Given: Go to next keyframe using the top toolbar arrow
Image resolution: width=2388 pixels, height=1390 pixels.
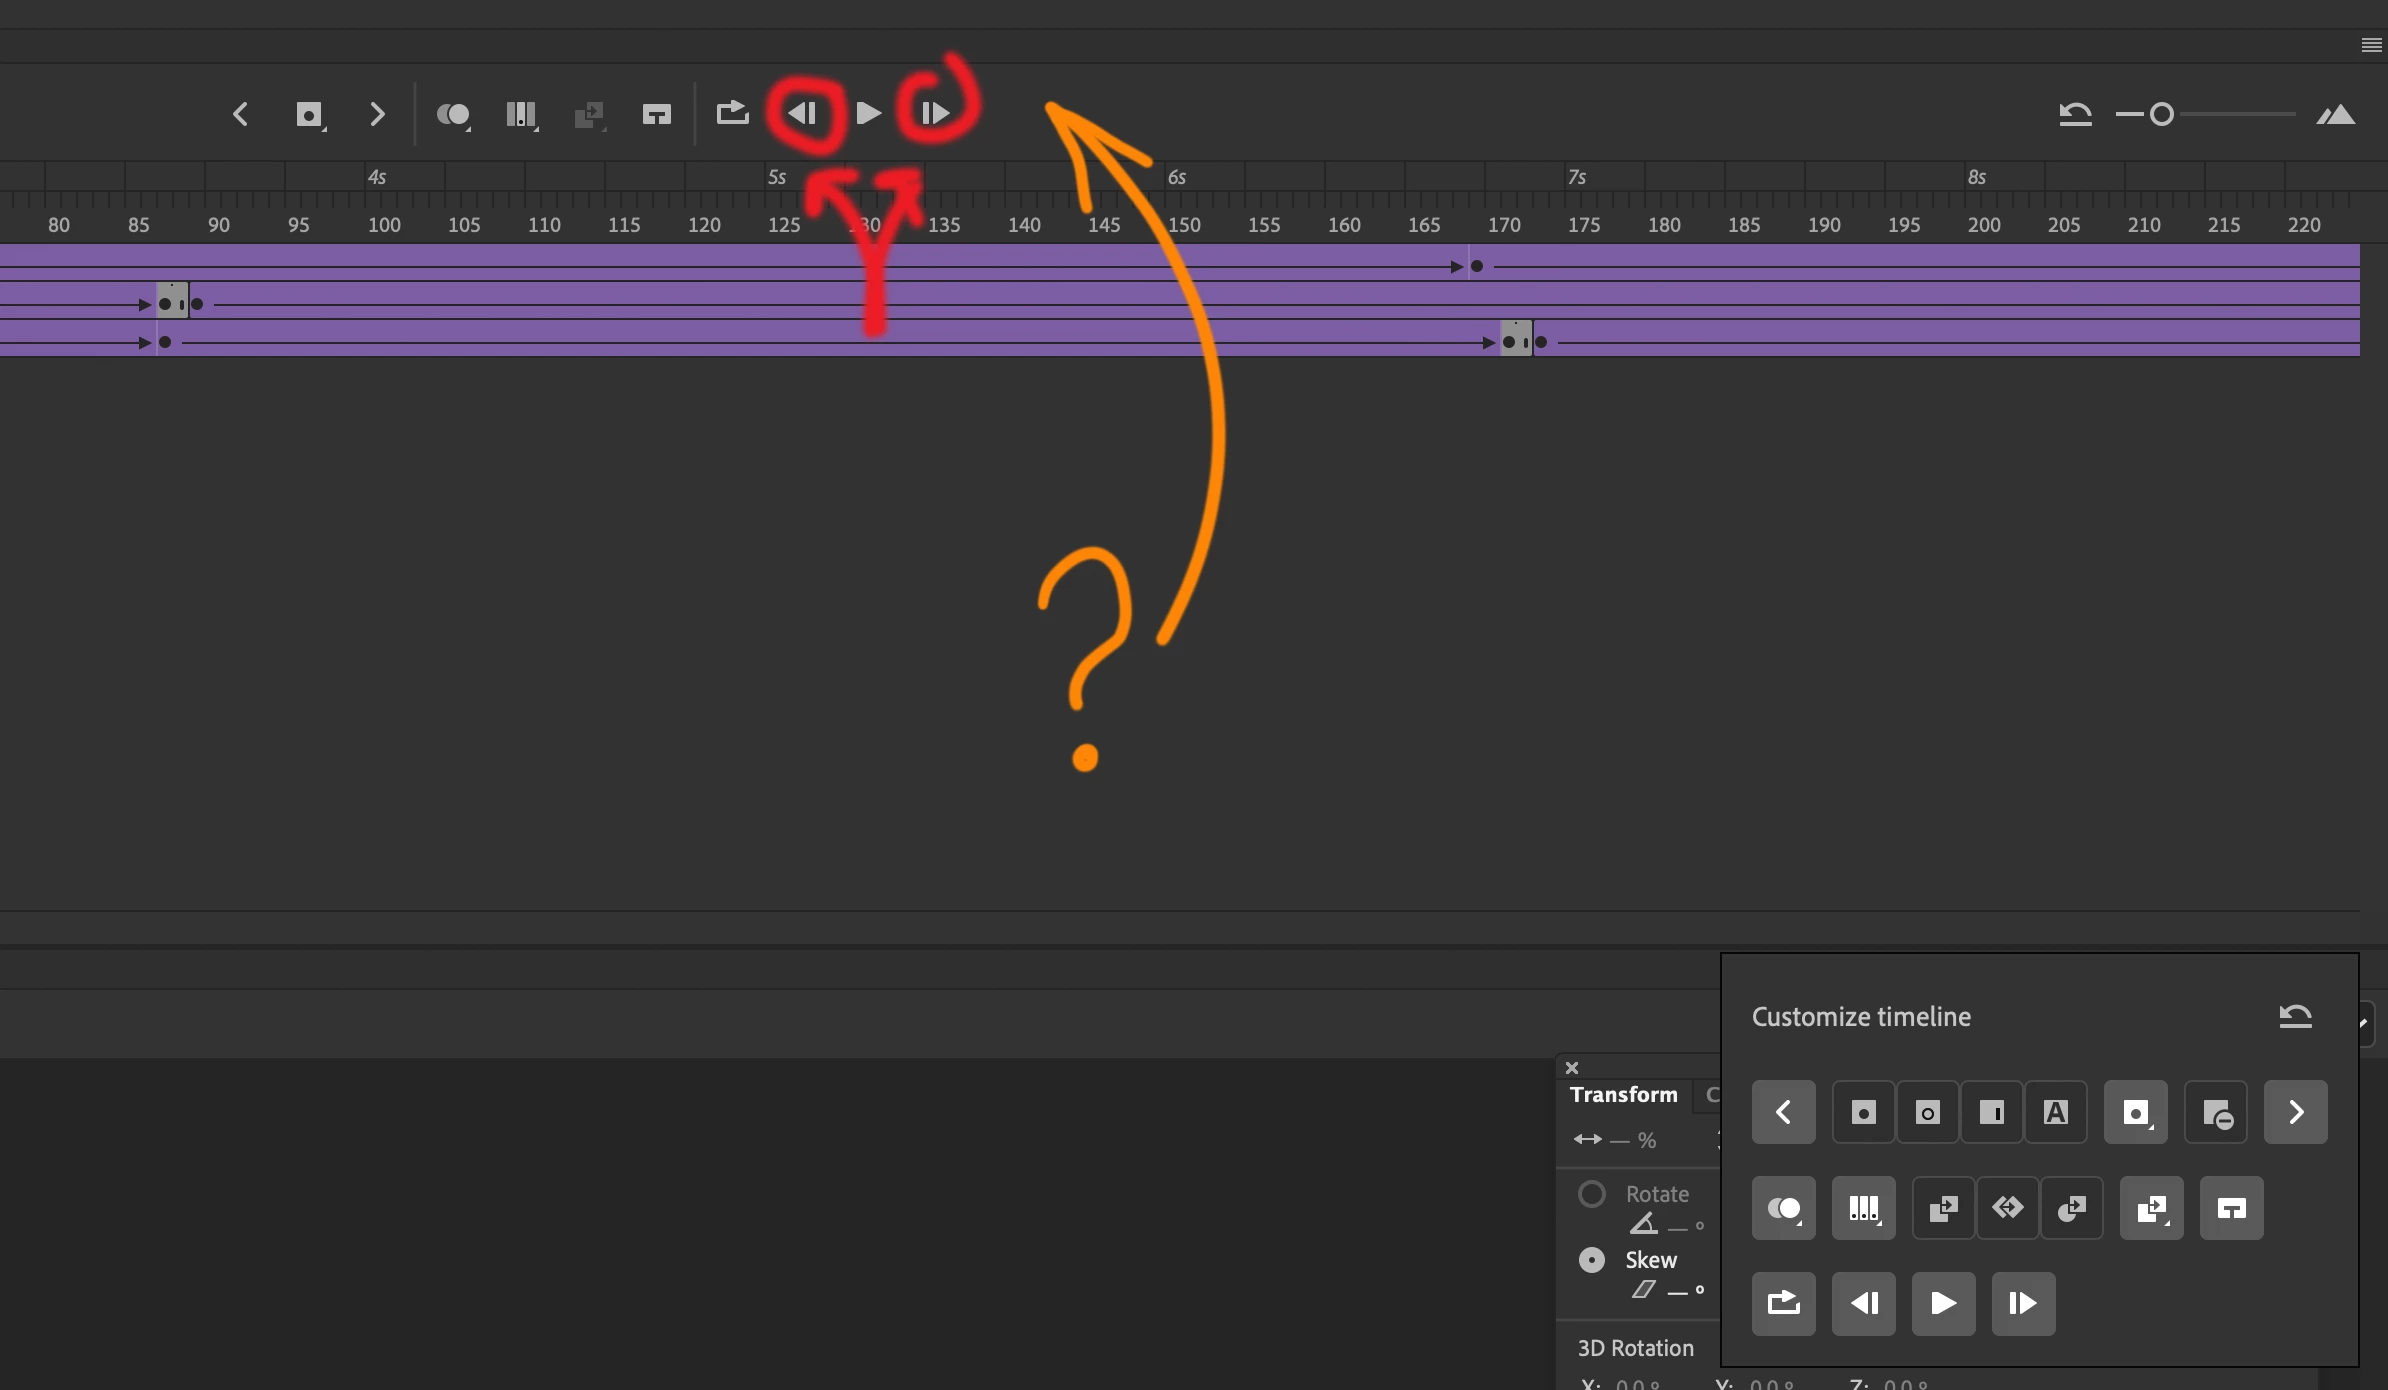Looking at the screenshot, I should (x=377, y=114).
